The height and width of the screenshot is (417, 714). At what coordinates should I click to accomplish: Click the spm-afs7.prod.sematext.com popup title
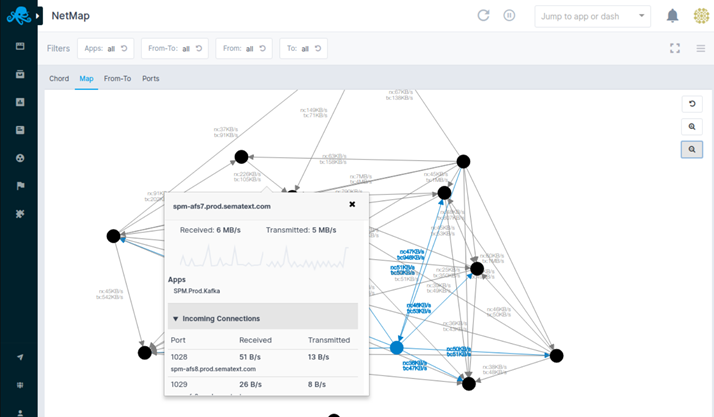click(x=222, y=206)
